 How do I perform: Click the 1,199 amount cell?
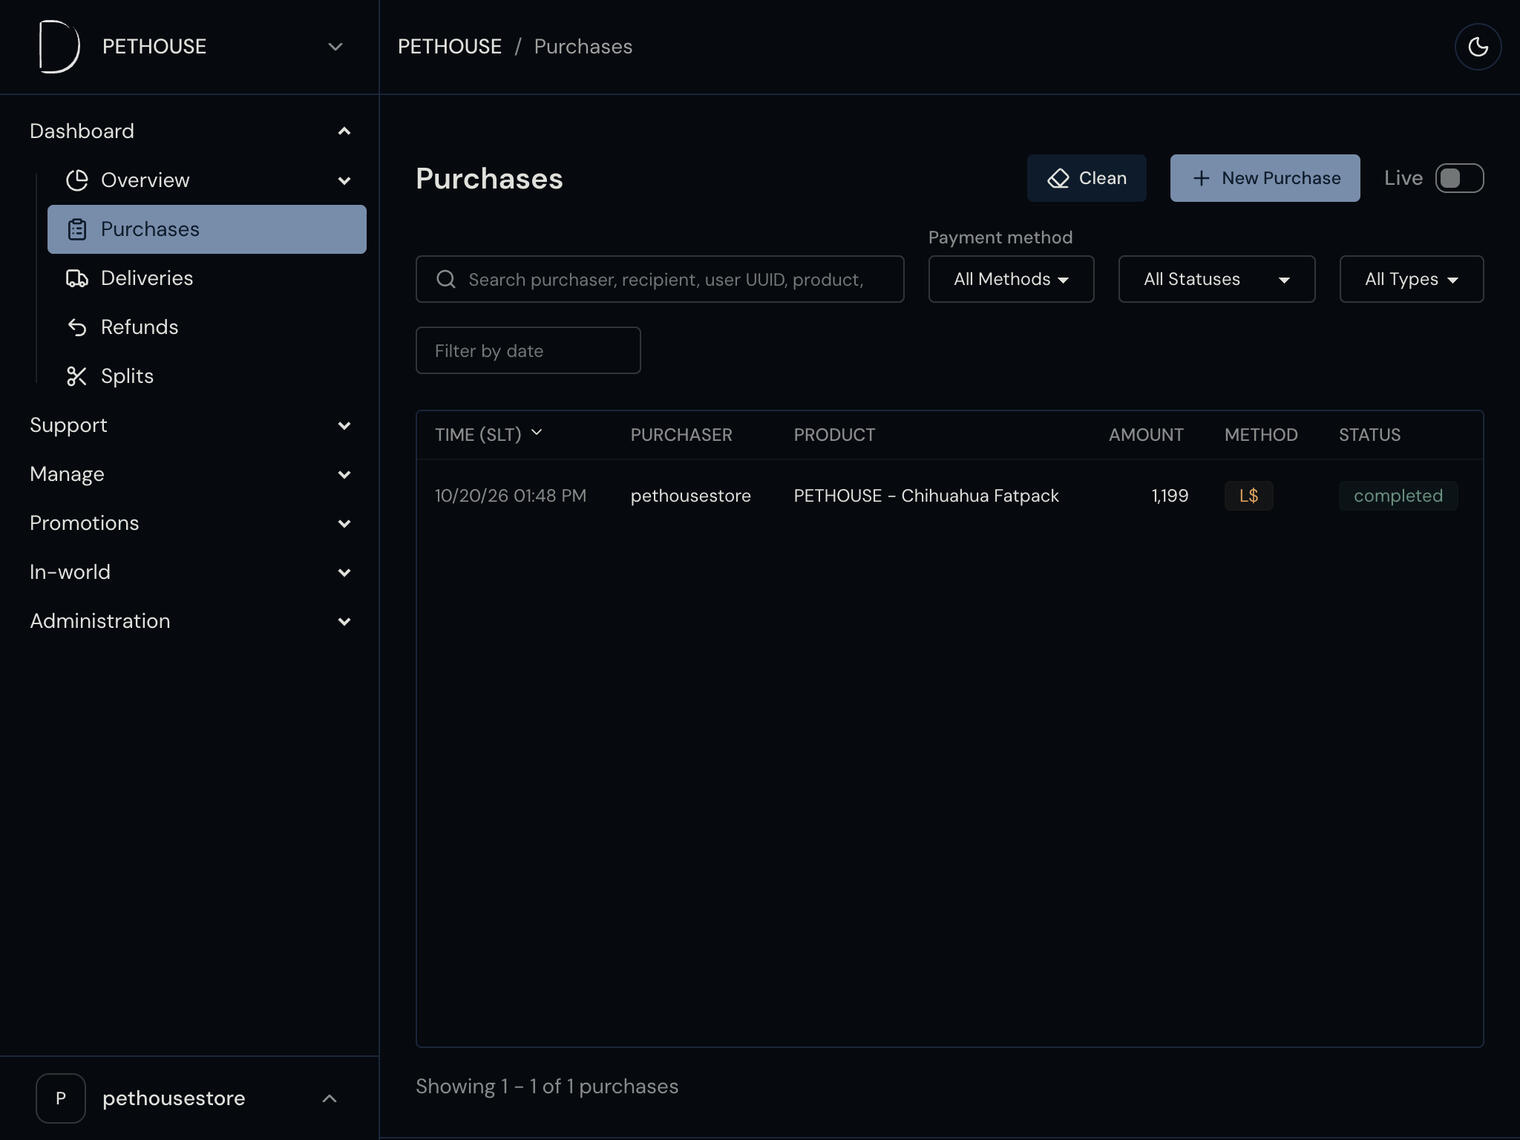1170,496
